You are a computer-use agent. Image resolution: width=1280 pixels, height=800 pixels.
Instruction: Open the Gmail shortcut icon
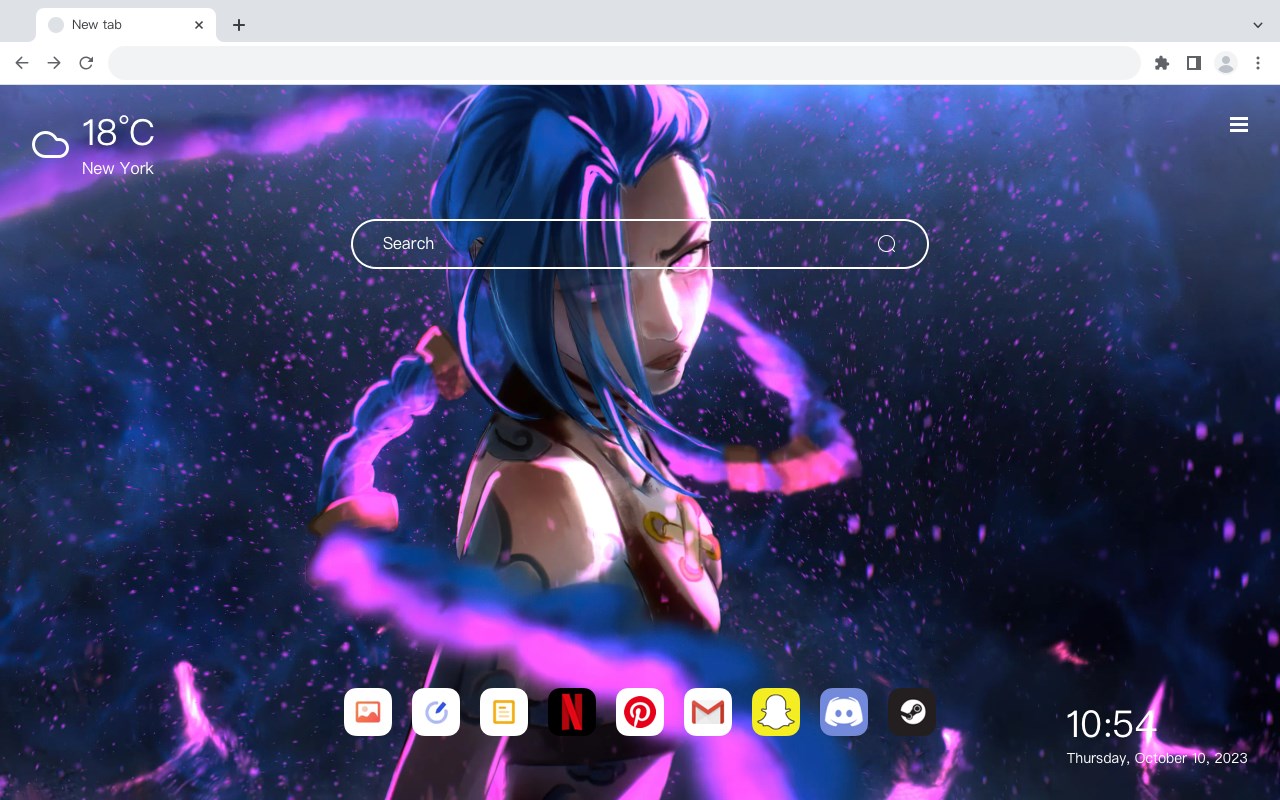[708, 712]
